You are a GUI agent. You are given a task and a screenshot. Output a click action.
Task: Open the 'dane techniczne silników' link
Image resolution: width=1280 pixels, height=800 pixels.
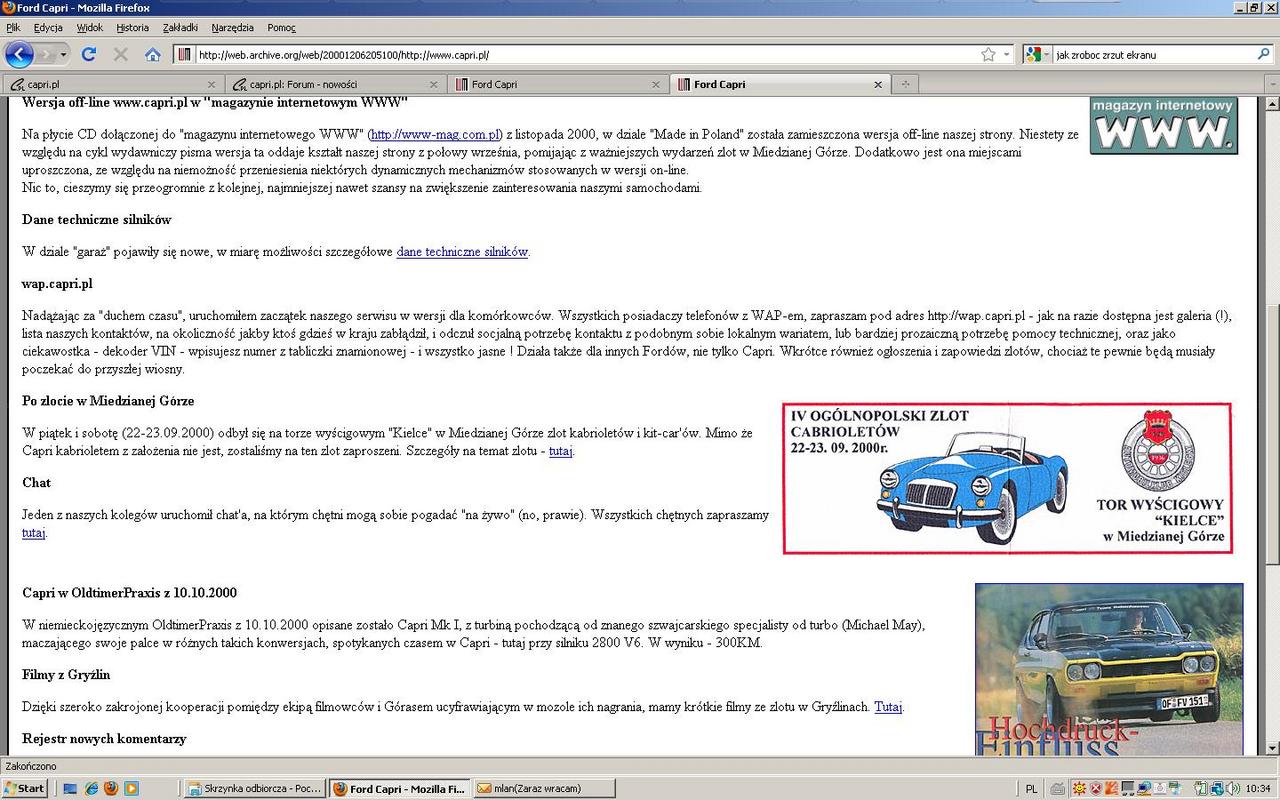462,252
